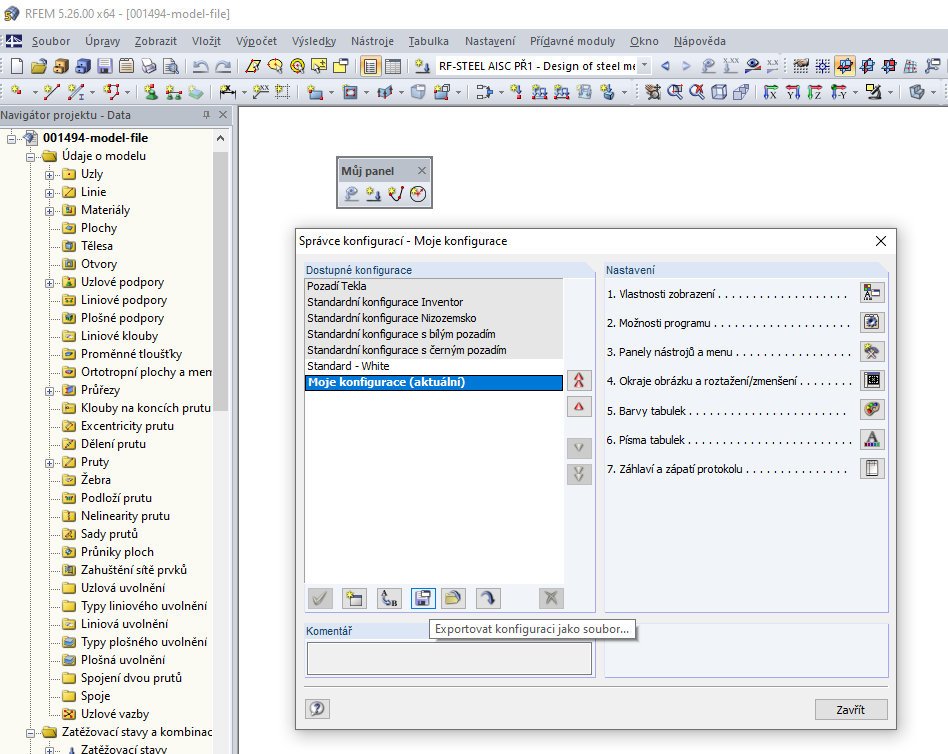Image resolution: width=948 pixels, height=754 pixels.
Task: Click the new line tool icon
Action: tap(51, 93)
